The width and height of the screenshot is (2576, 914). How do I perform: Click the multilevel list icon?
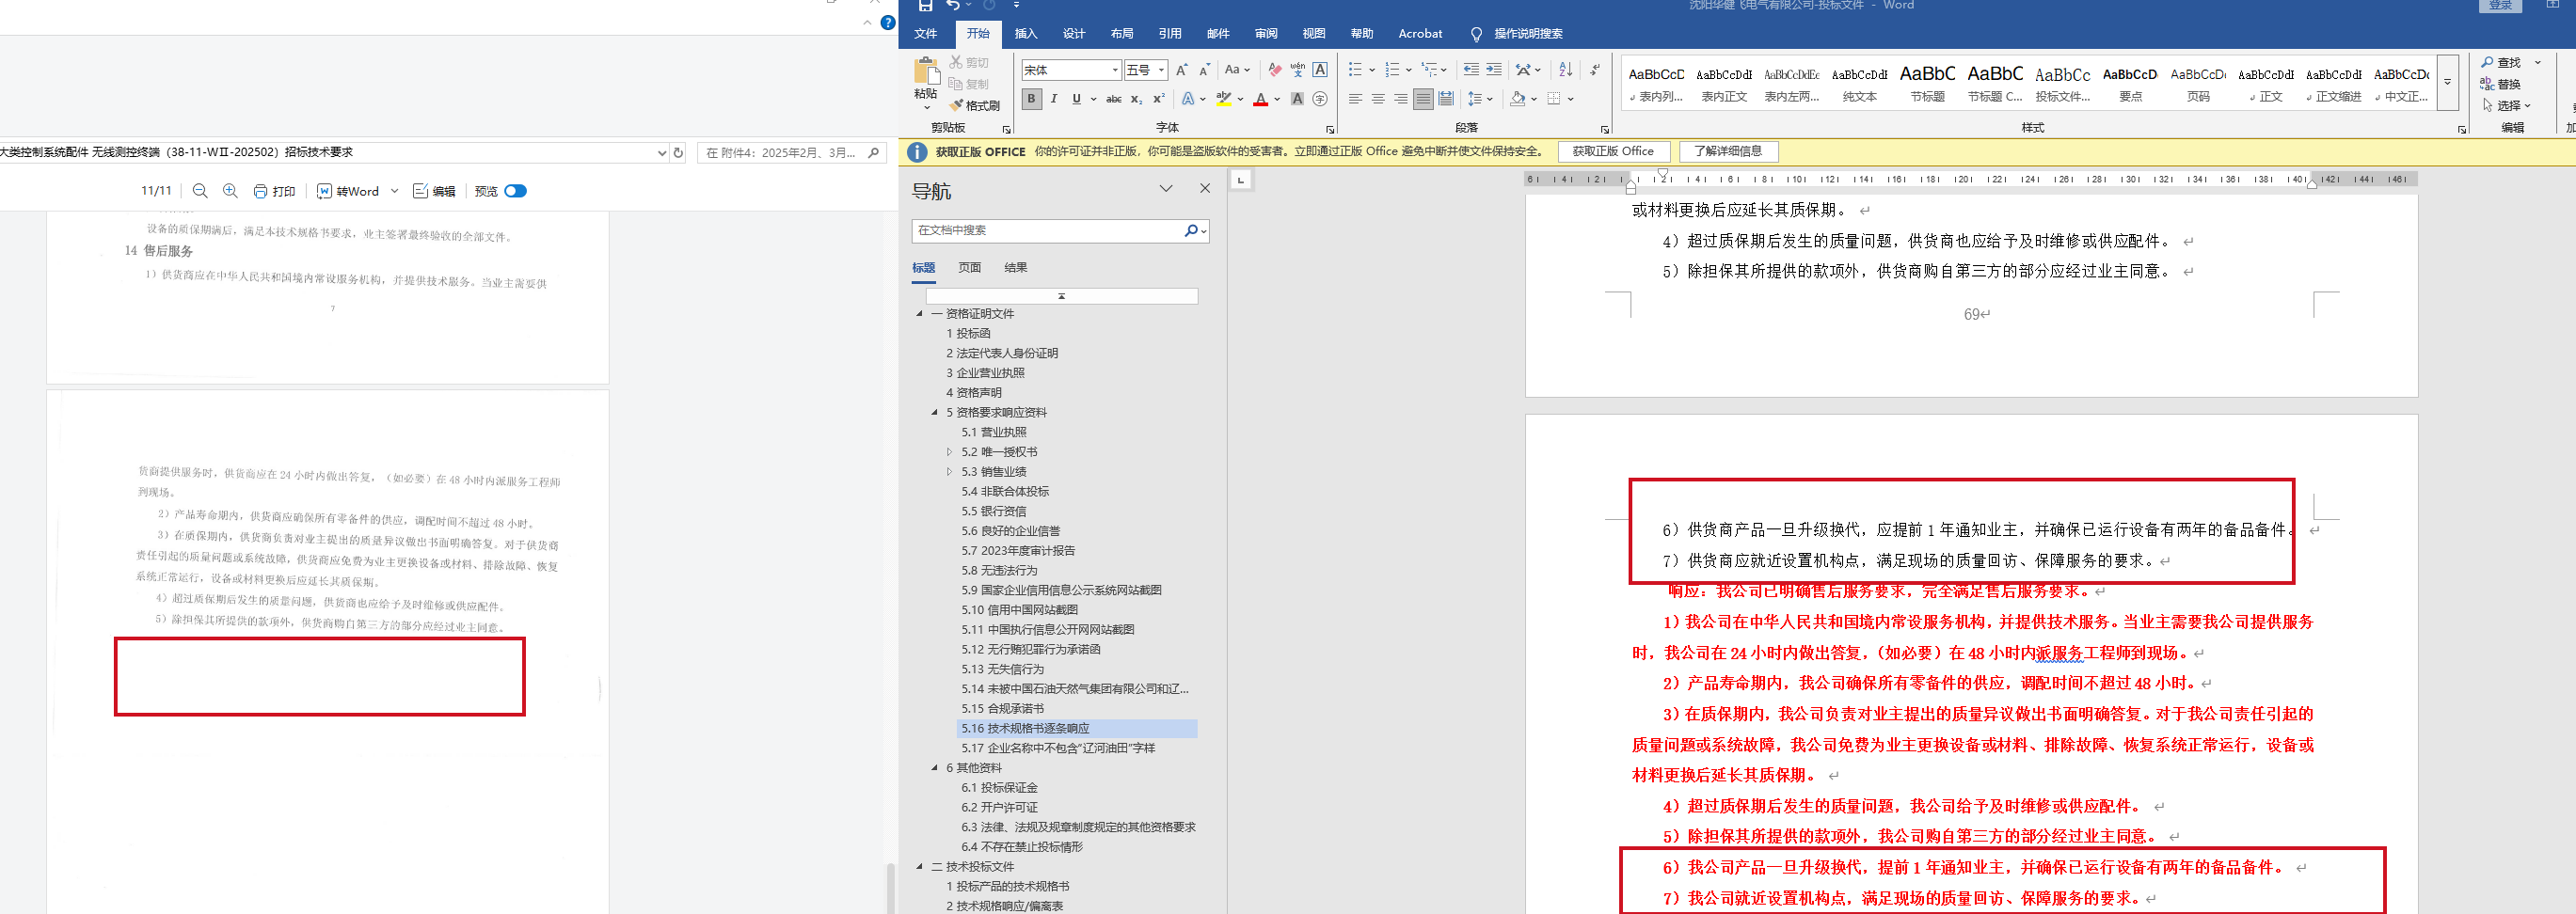point(1430,70)
